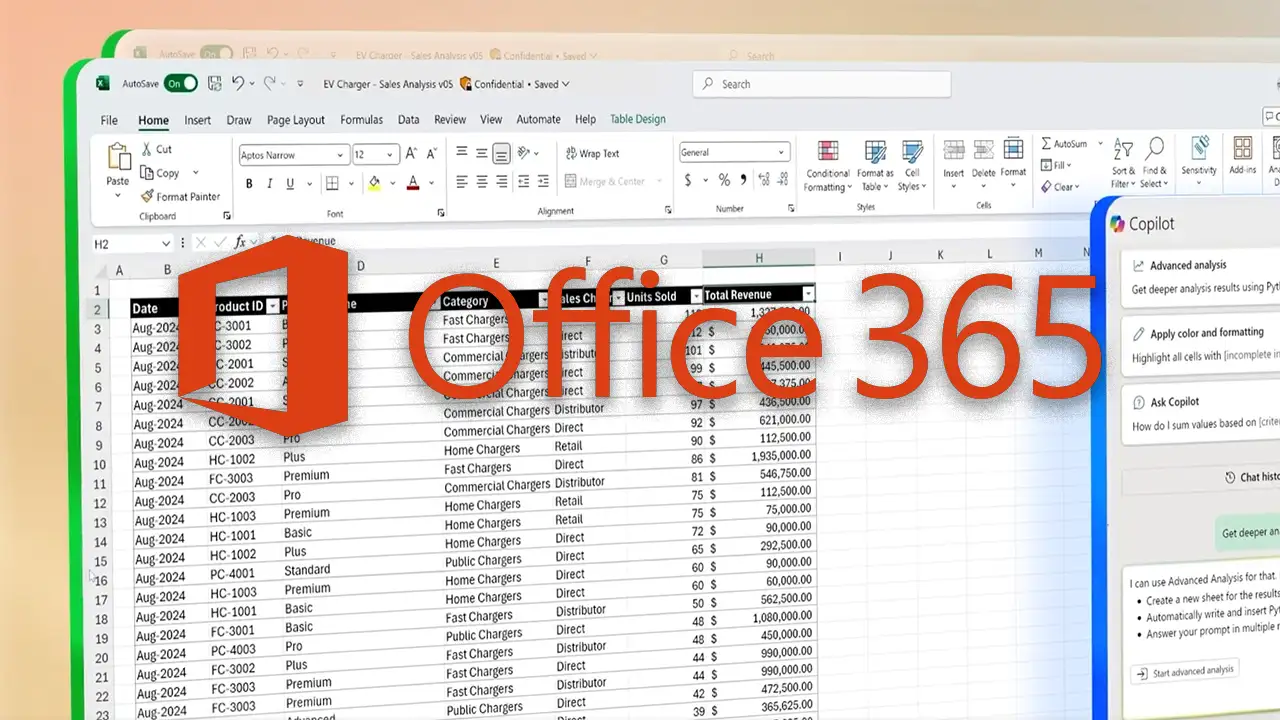Click the Start advanced analysis button
The height and width of the screenshot is (720, 1280).
tap(1185, 672)
